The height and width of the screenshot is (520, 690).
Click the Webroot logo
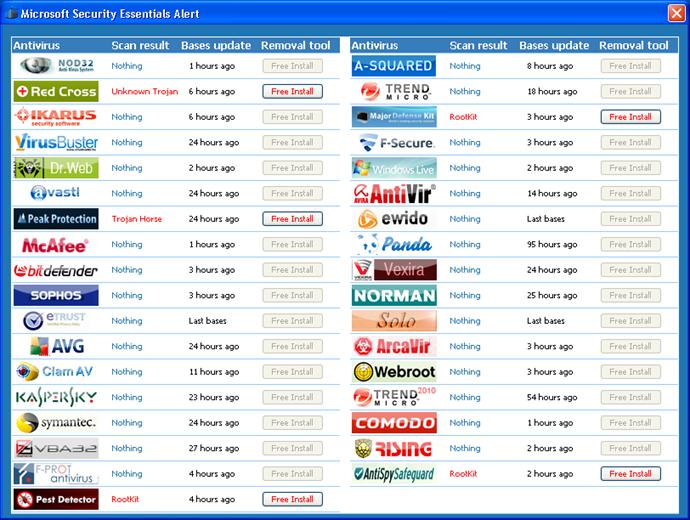[x=394, y=372]
